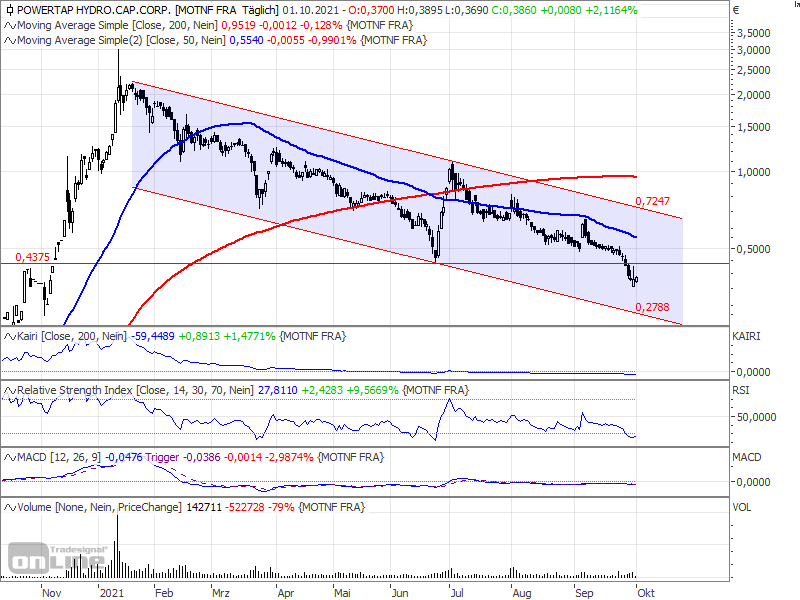Click the volume value 142711

coord(204,507)
